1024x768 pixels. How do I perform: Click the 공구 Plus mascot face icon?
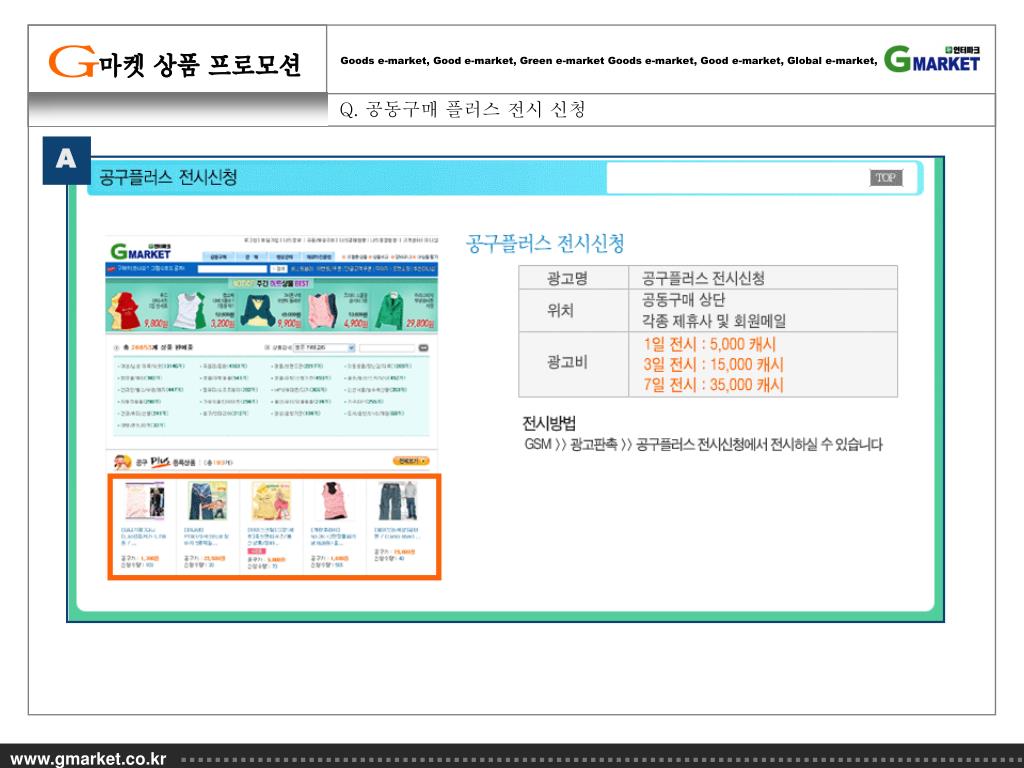121,462
